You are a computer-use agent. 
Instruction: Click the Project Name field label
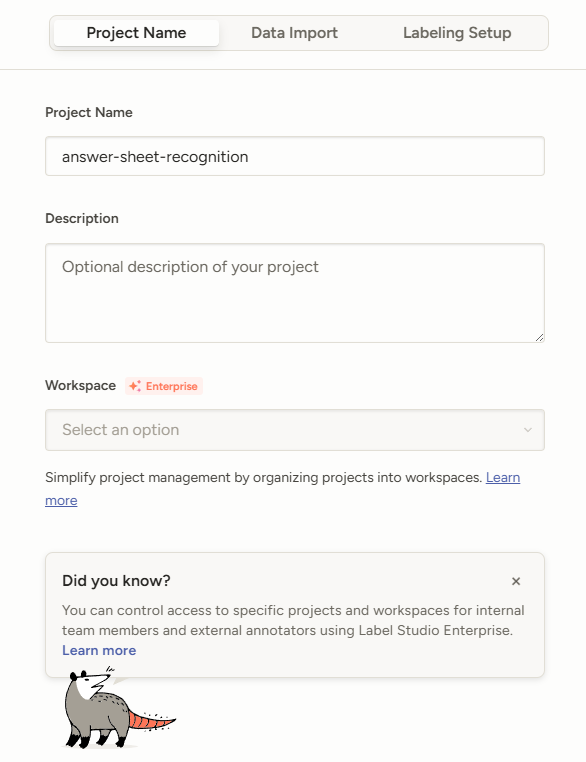point(89,113)
